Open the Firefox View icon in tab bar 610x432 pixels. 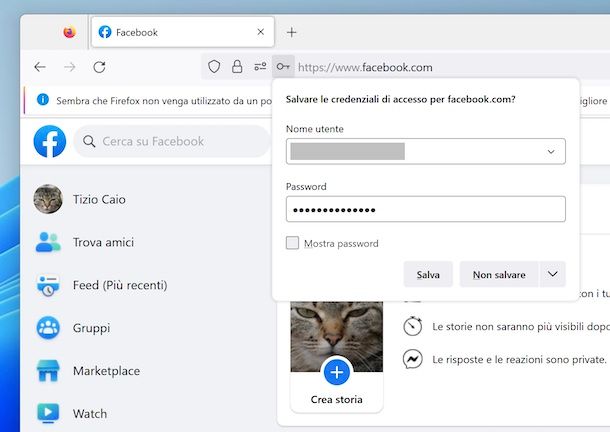click(69, 32)
